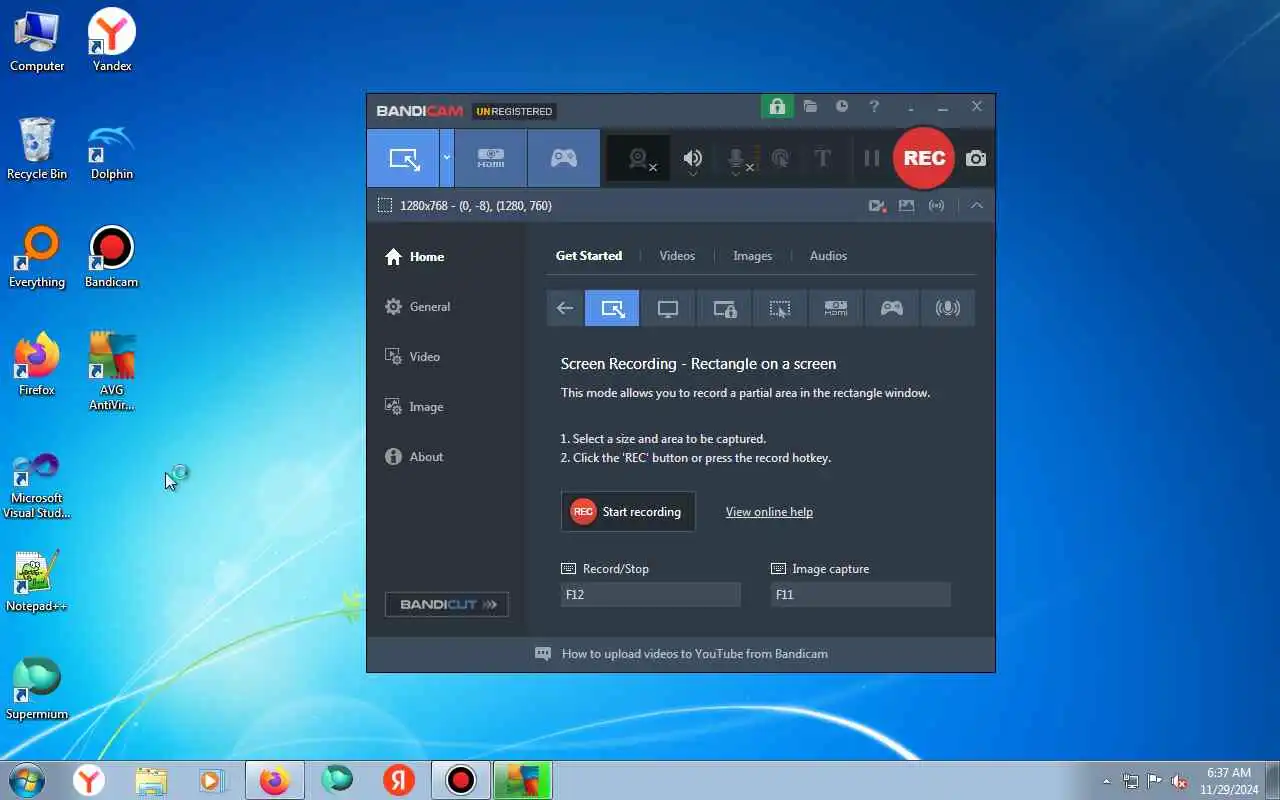
Task: Open the help question mark icon
Action: pyautogui.click(x=874, y=106)
